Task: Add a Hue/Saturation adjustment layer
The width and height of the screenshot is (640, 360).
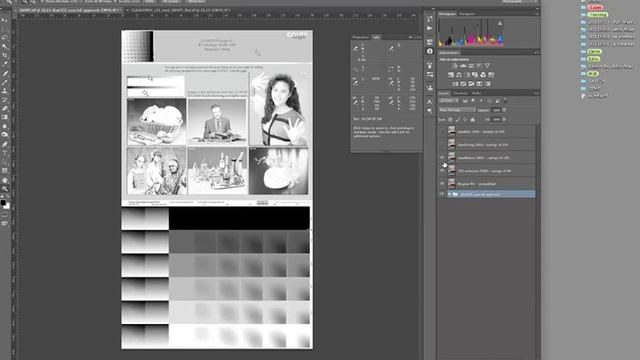Action: point(451,75)
